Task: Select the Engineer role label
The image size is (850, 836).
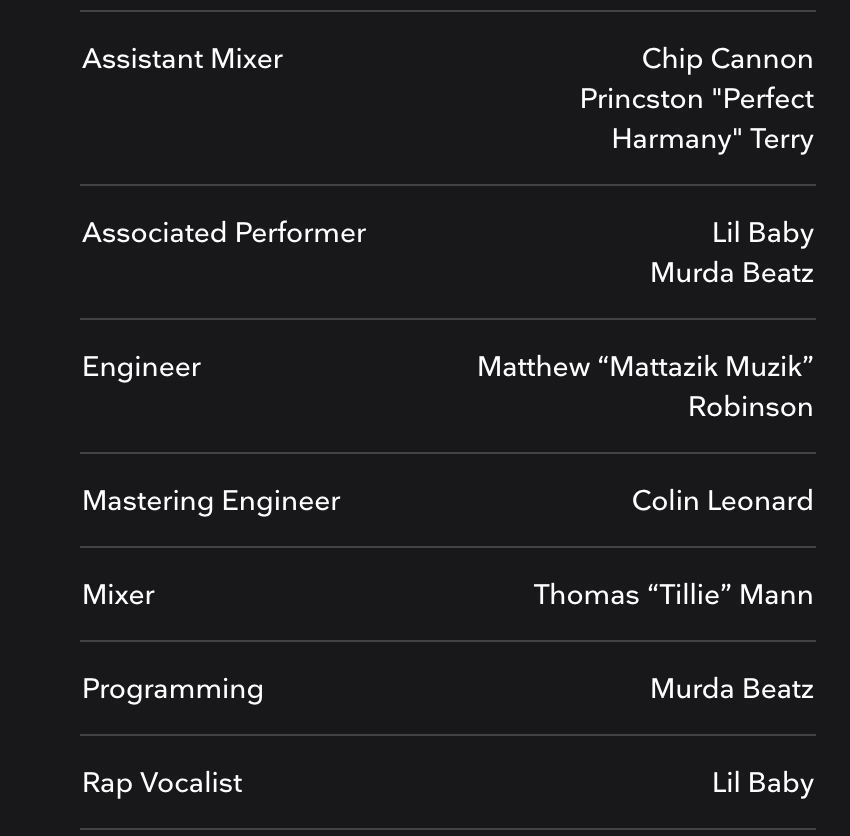Action: [x=141, y=368]
